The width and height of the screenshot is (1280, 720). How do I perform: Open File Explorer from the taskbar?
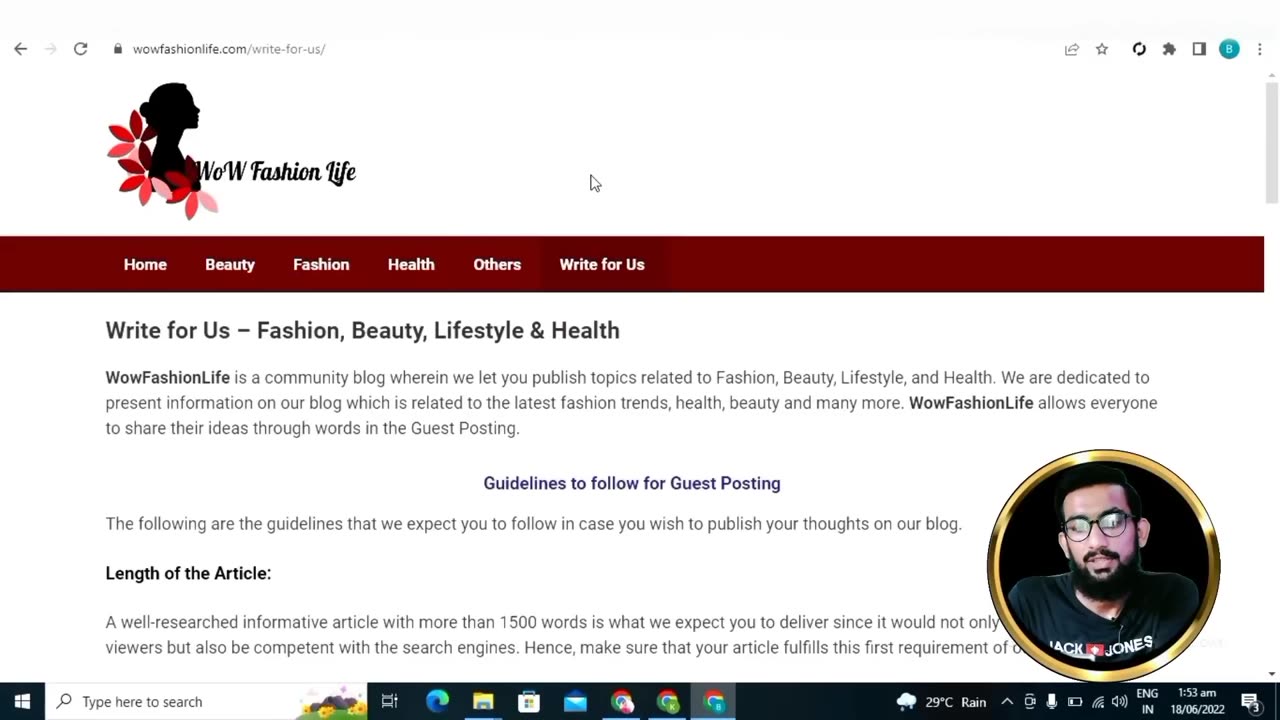point(483,702)
